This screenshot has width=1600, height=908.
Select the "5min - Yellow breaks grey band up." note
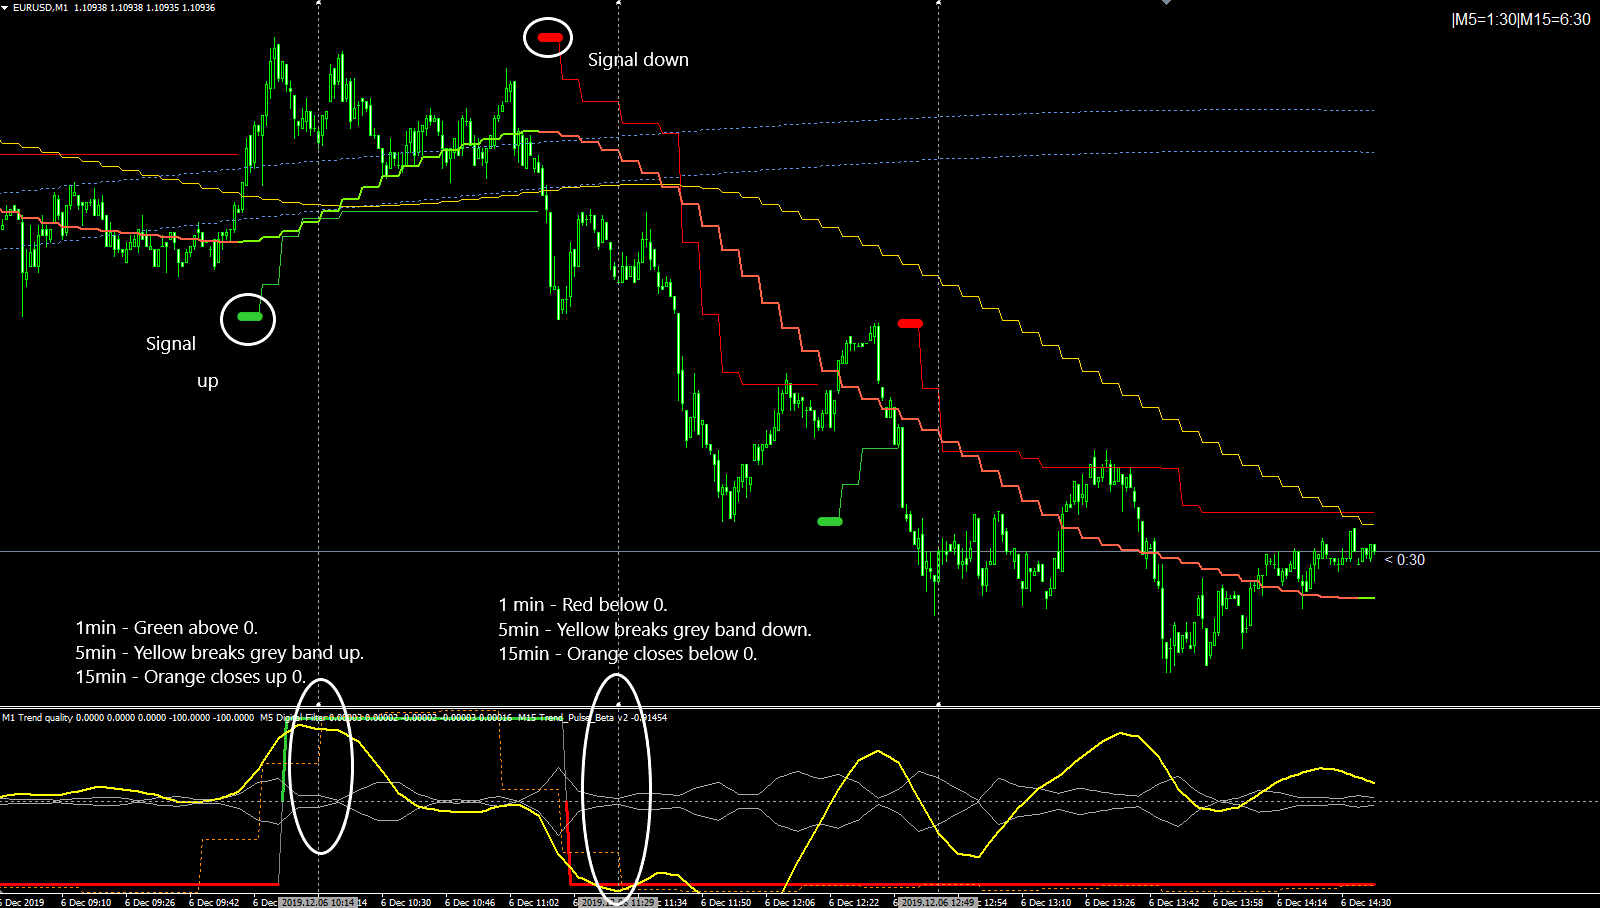click(x=220, y=653)
